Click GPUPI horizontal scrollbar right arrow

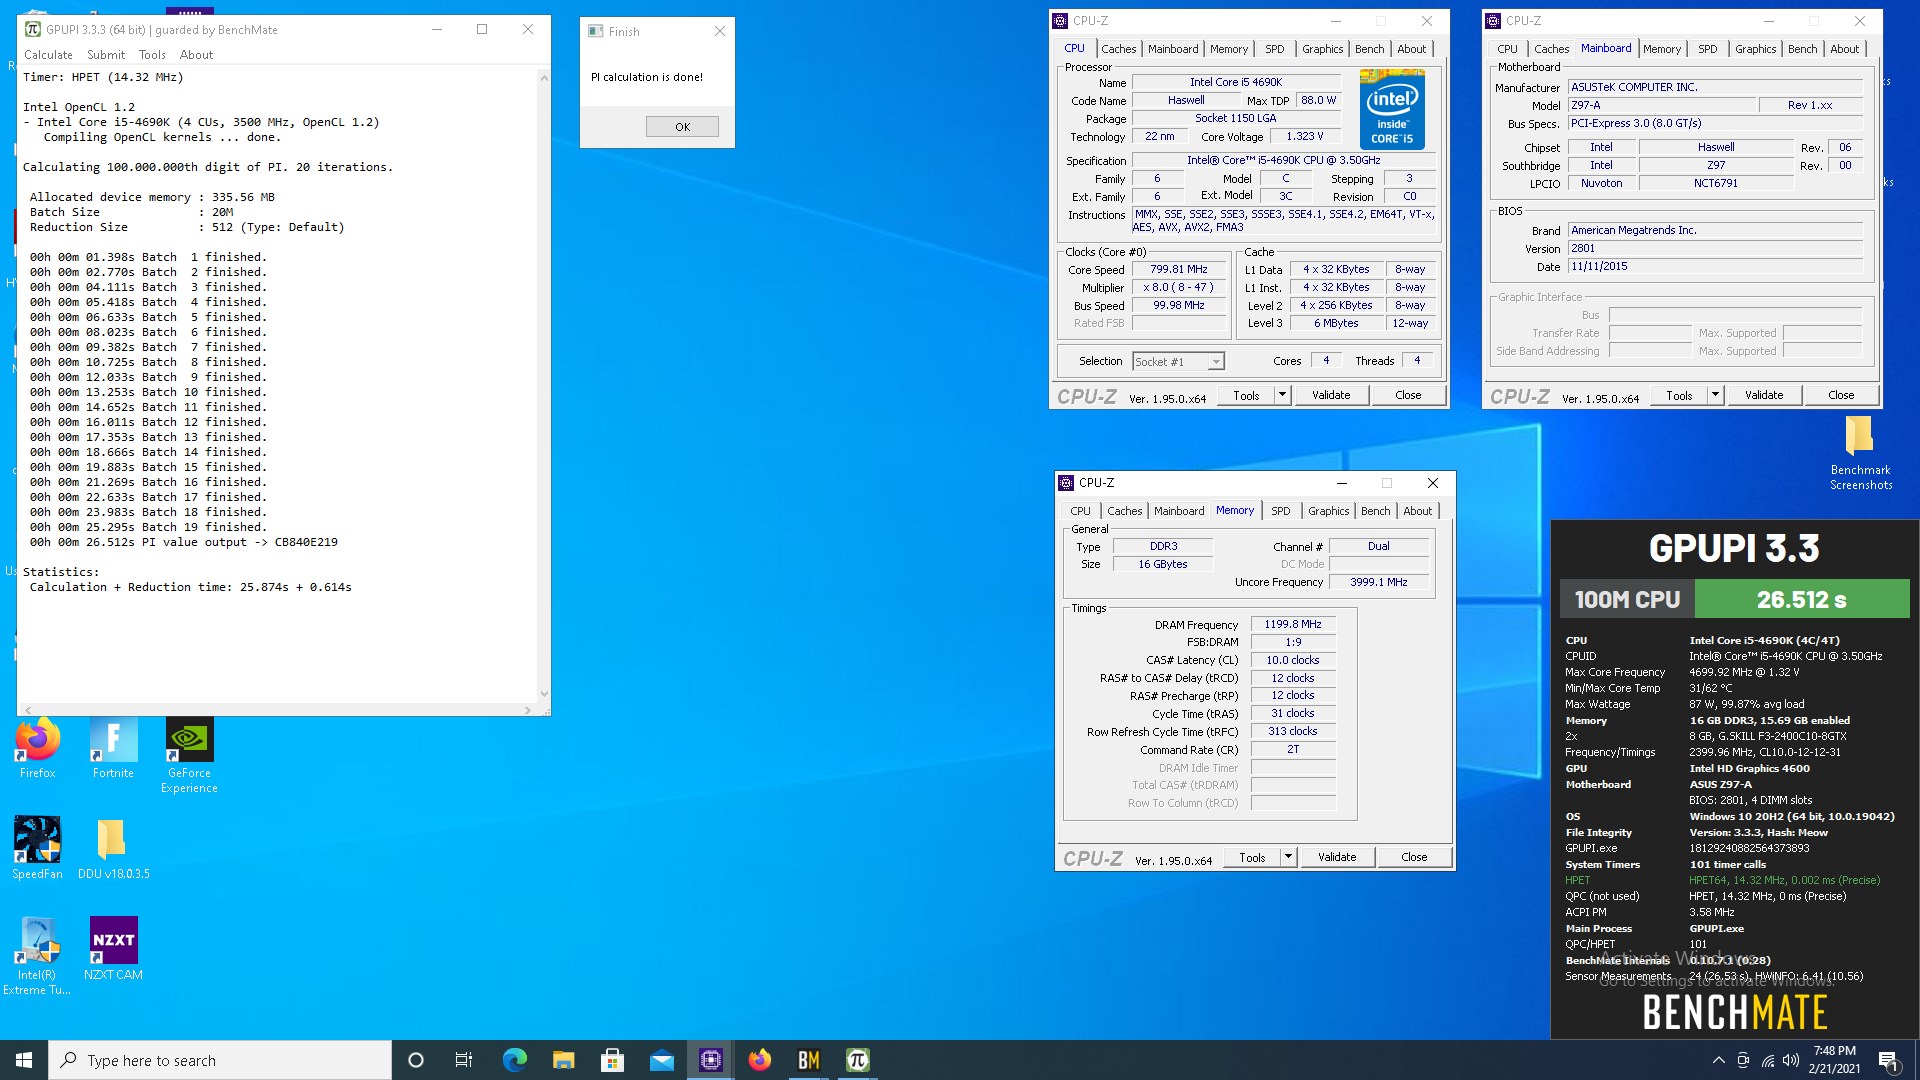[527, 710]
